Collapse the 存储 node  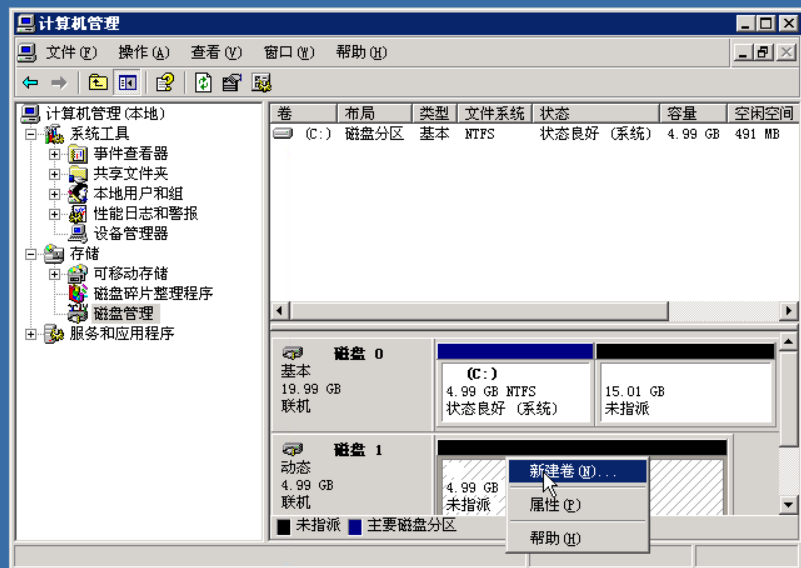[31, 254]
